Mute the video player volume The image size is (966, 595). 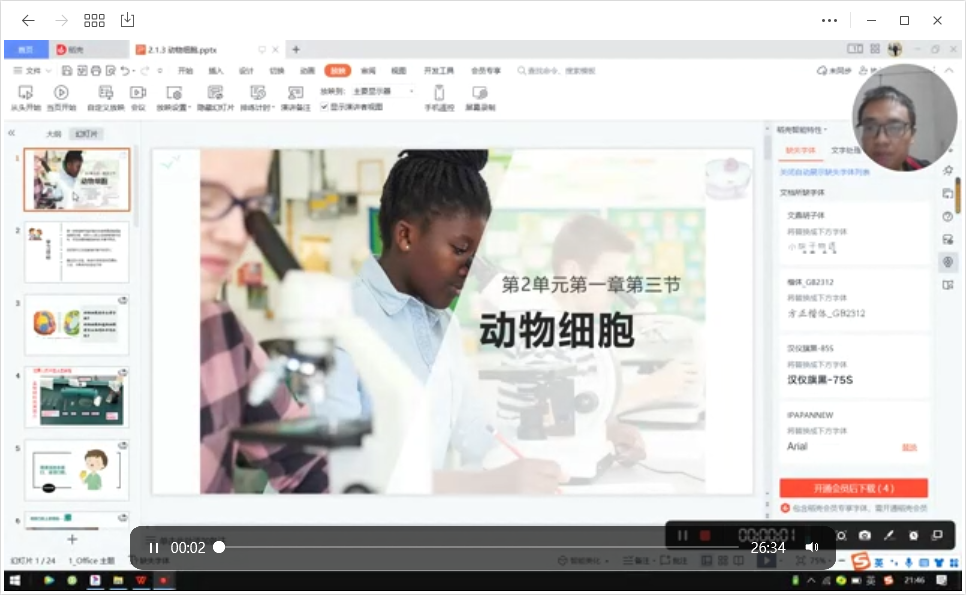pos(811,547)
